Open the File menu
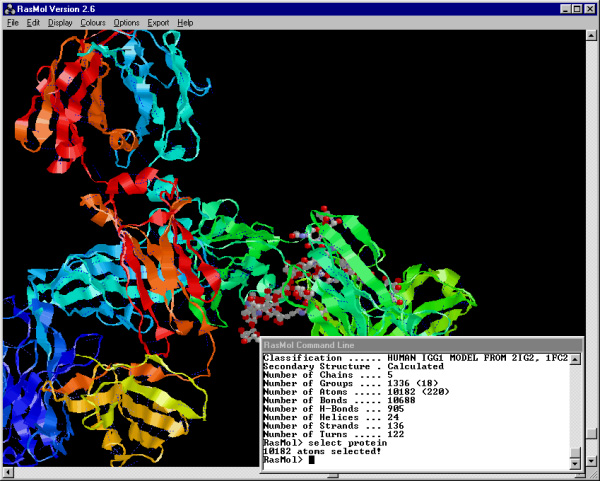Image resolution: width=600 pixels, height=481 pixels. 13,22
